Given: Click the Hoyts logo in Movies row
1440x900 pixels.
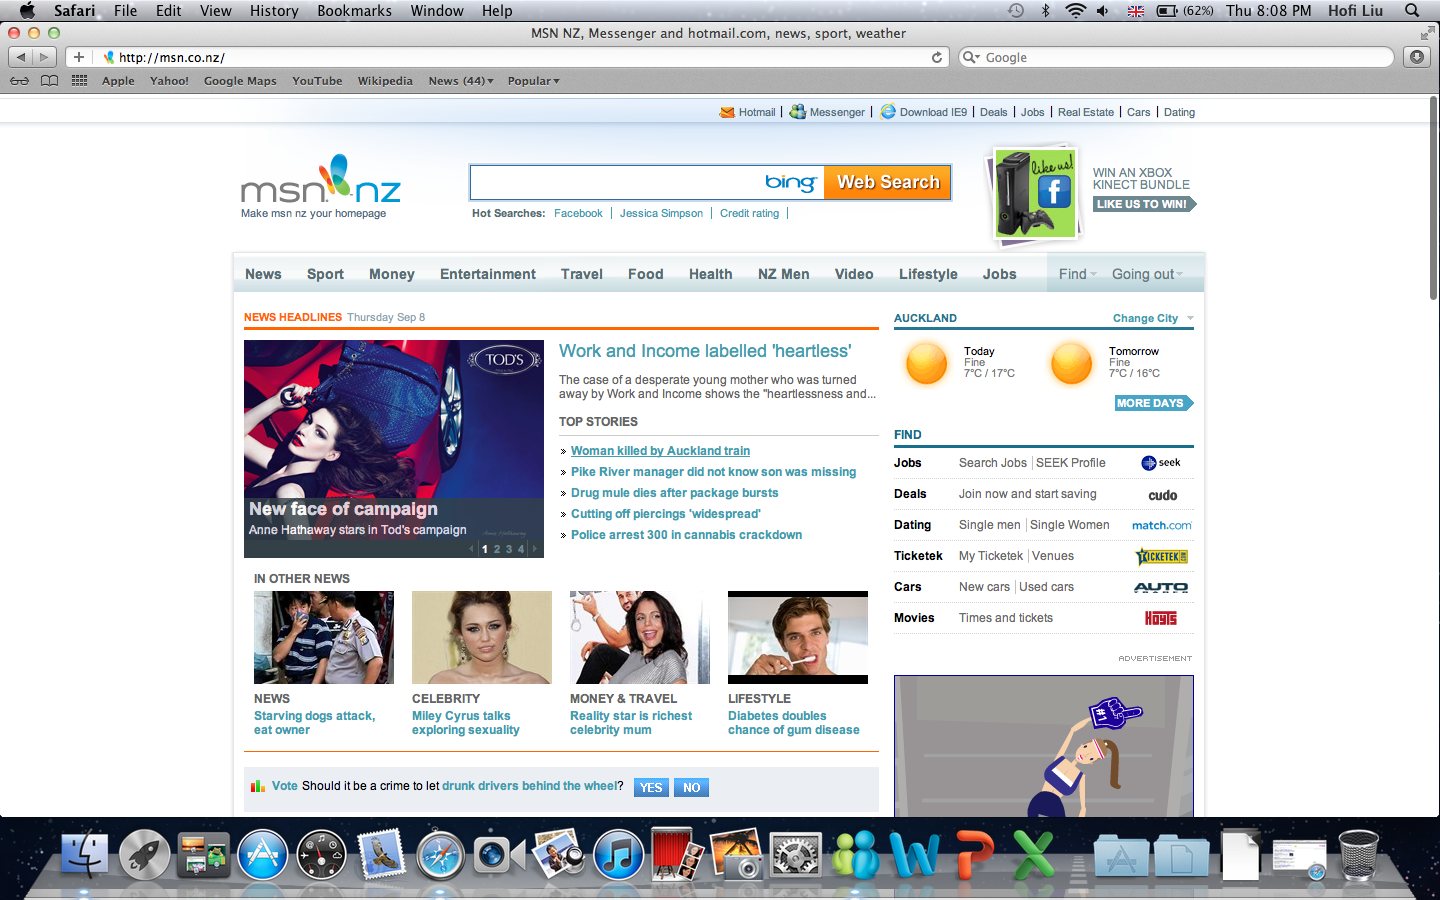Looking at the screenshot, I should point(1161,618).
